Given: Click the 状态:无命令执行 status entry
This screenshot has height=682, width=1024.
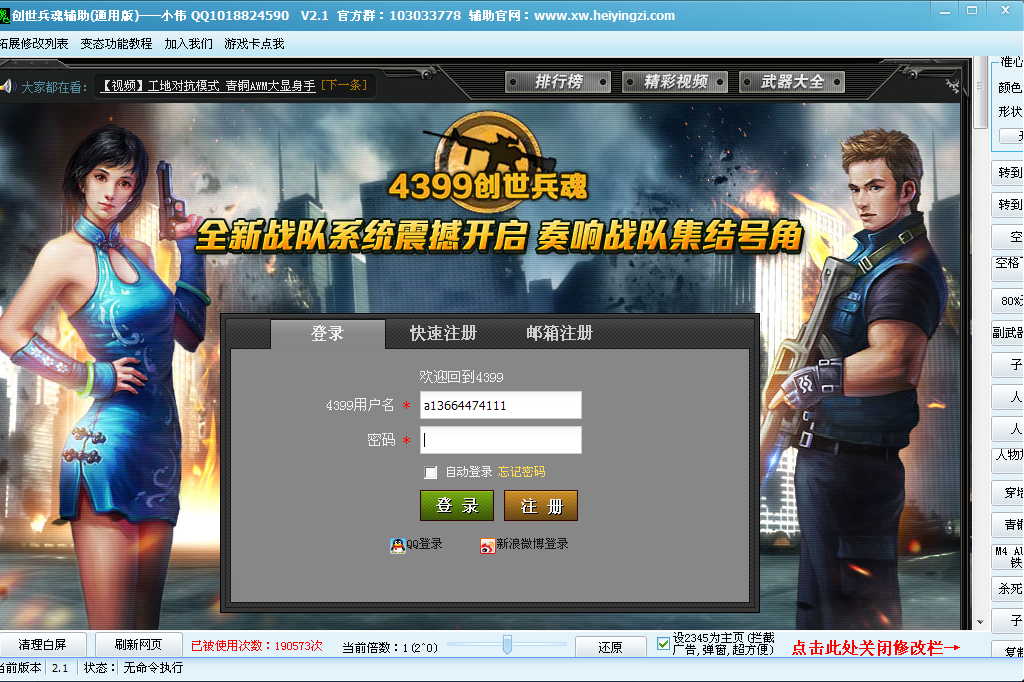Looking at the screenshot, I should tap(133, 668).
